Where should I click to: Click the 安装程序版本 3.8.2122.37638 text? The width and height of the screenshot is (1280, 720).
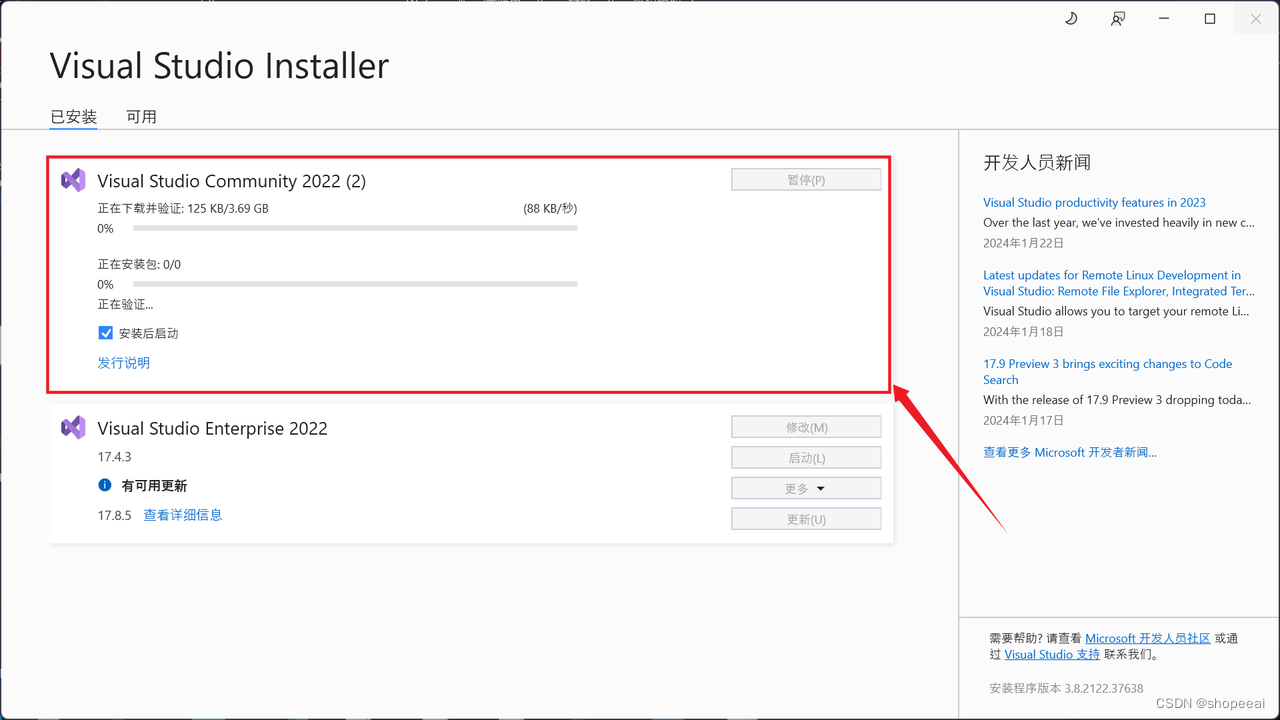pos(1066,688)
